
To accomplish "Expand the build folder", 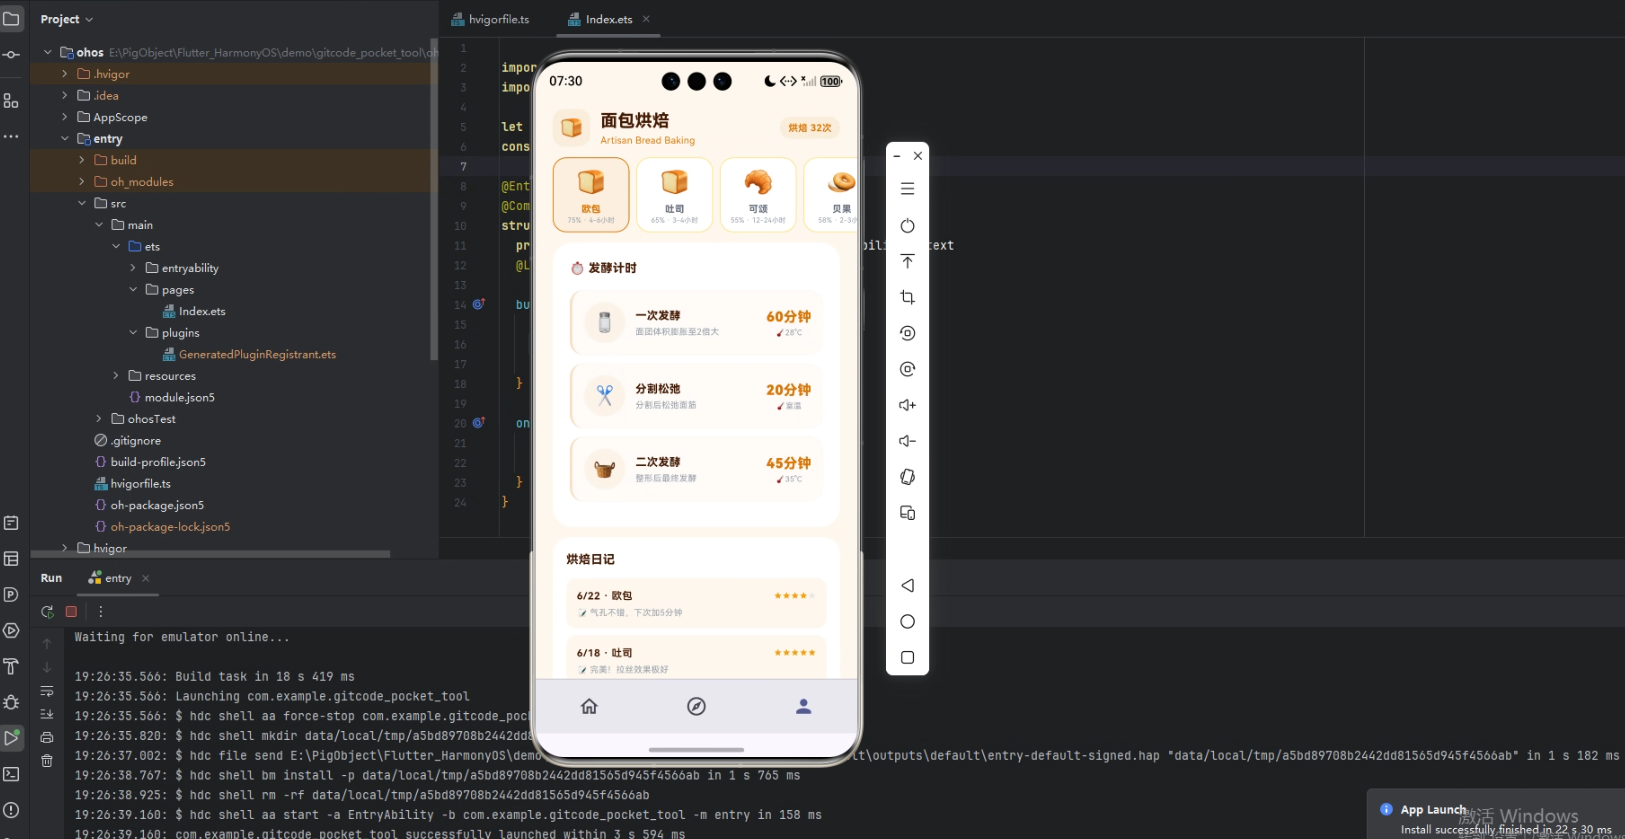I will pos(81,160).
